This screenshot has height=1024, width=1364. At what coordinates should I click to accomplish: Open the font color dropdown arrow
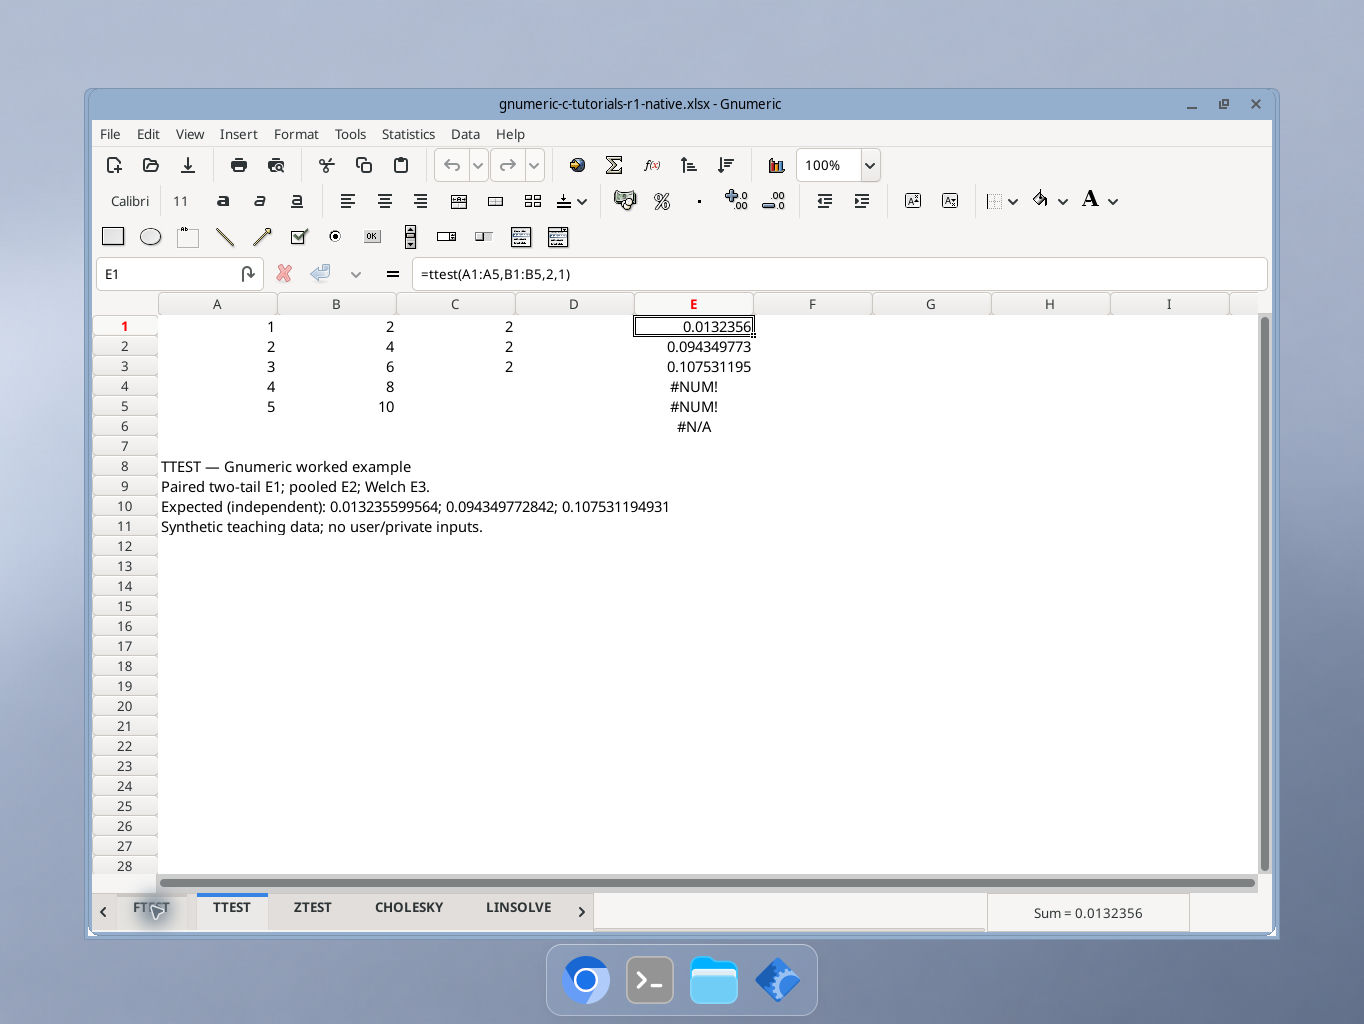(x=1113, y=201)
